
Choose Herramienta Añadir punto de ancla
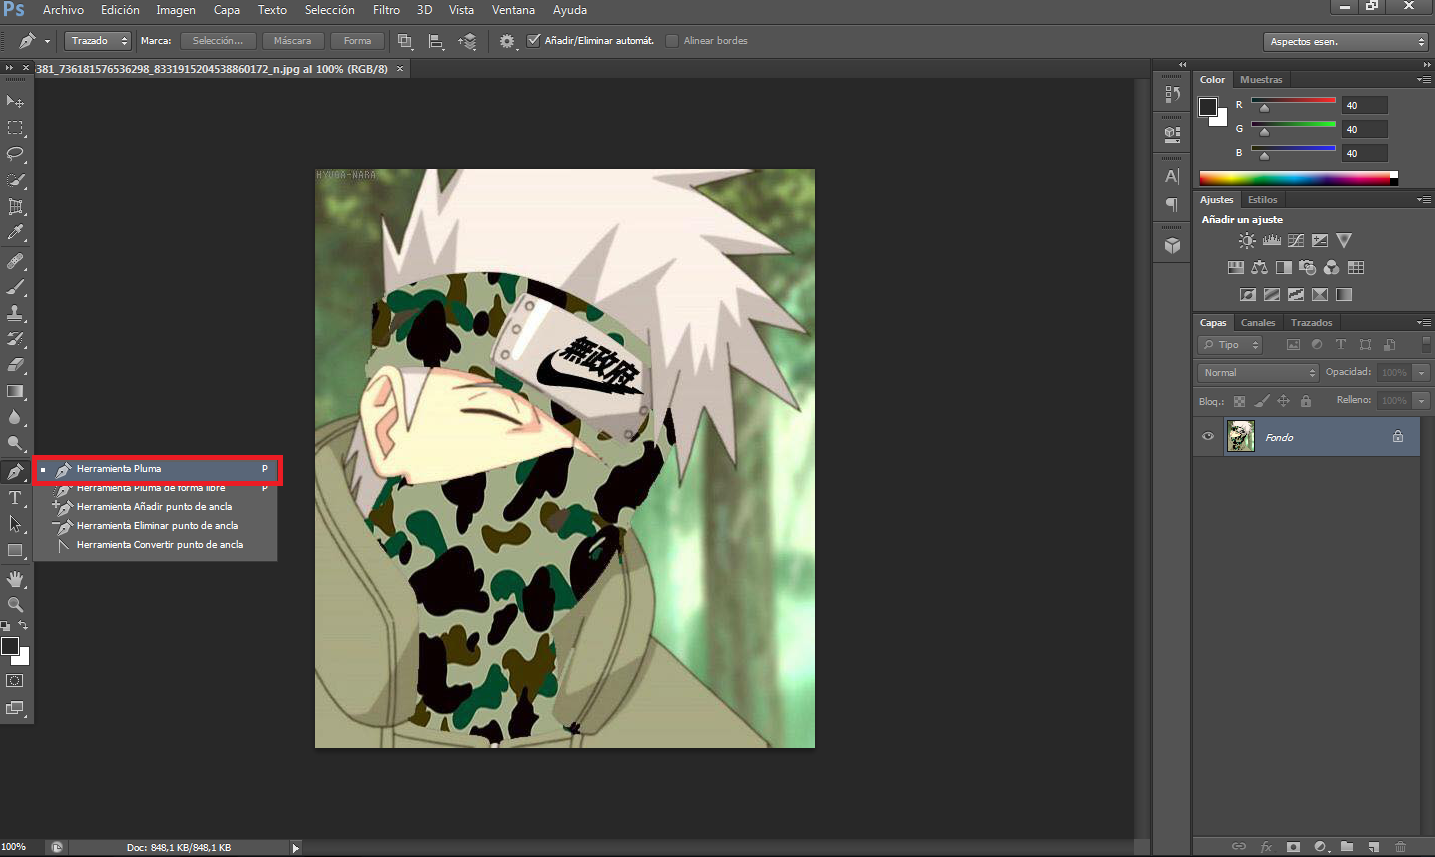click(x=155, y=507)
